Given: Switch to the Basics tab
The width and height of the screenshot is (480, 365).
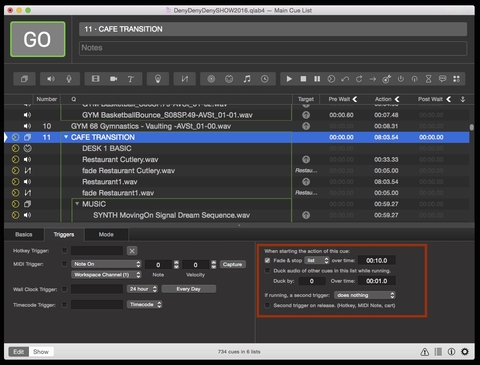Looking at the screenshot, I should pos(24,235).
